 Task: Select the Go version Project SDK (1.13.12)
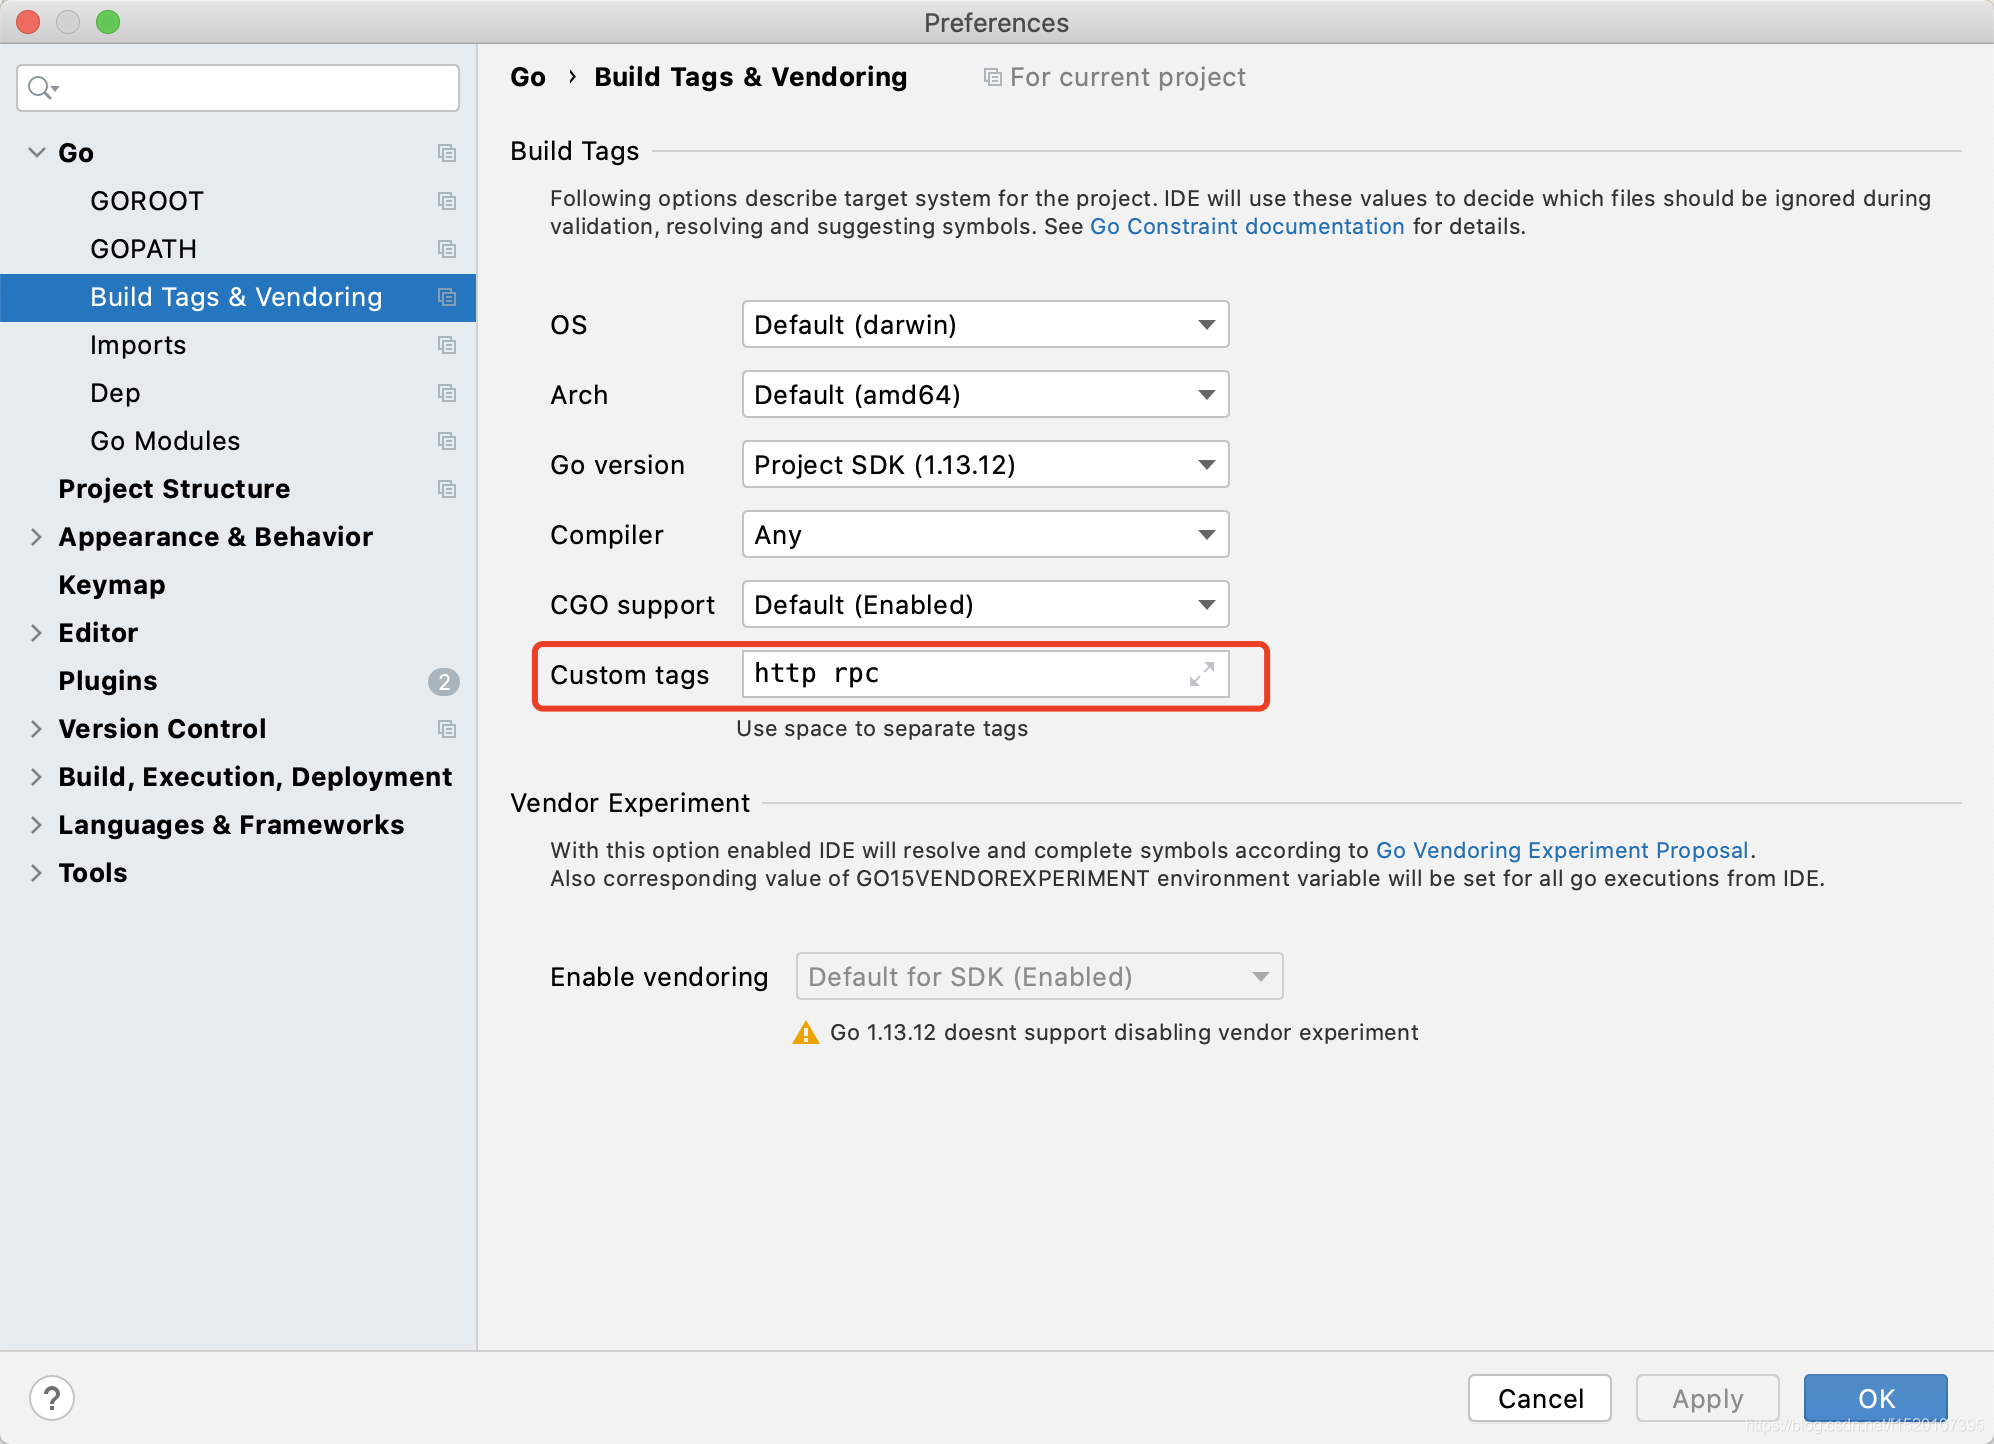pos(982,464)
